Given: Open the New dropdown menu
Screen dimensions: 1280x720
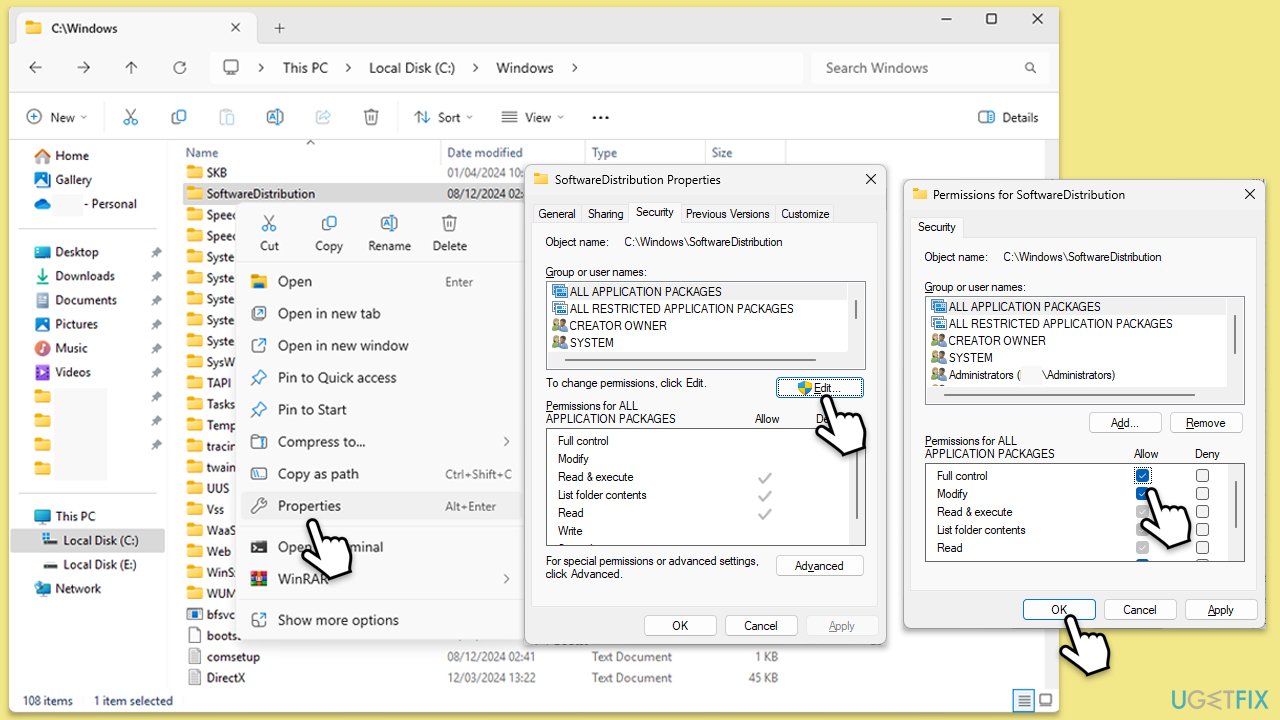Looking at the screenshot, I should click(x=57, y=117).
